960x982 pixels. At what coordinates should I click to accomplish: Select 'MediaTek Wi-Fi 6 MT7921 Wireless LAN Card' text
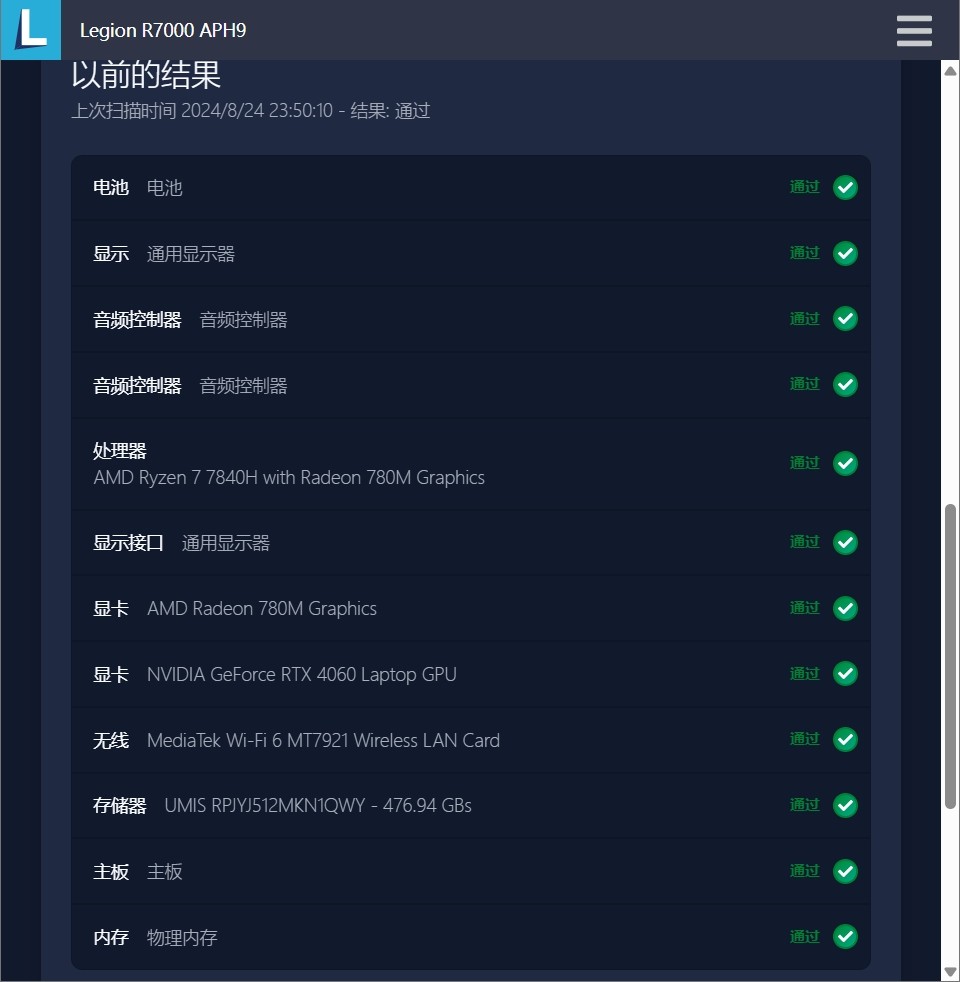(323, 740)
